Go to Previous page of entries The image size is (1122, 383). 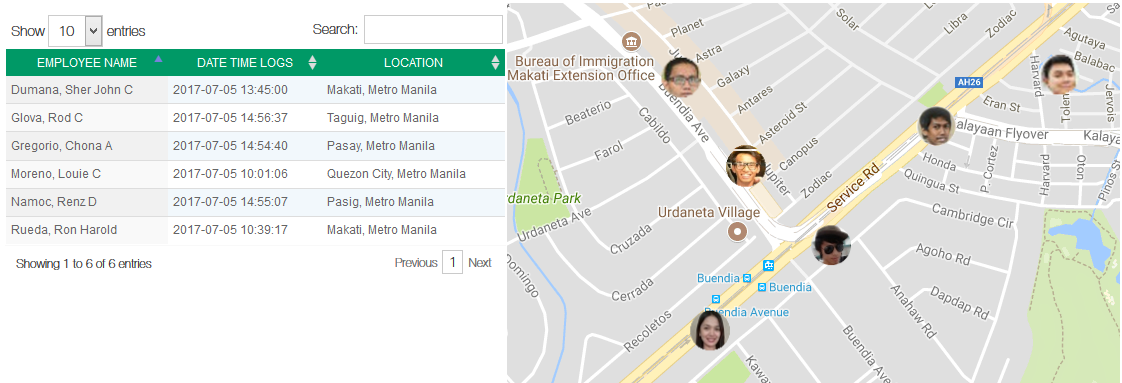coord(416,263)
